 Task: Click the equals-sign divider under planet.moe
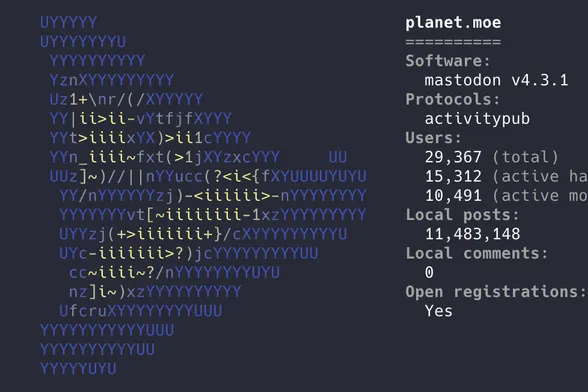[453, 42]
